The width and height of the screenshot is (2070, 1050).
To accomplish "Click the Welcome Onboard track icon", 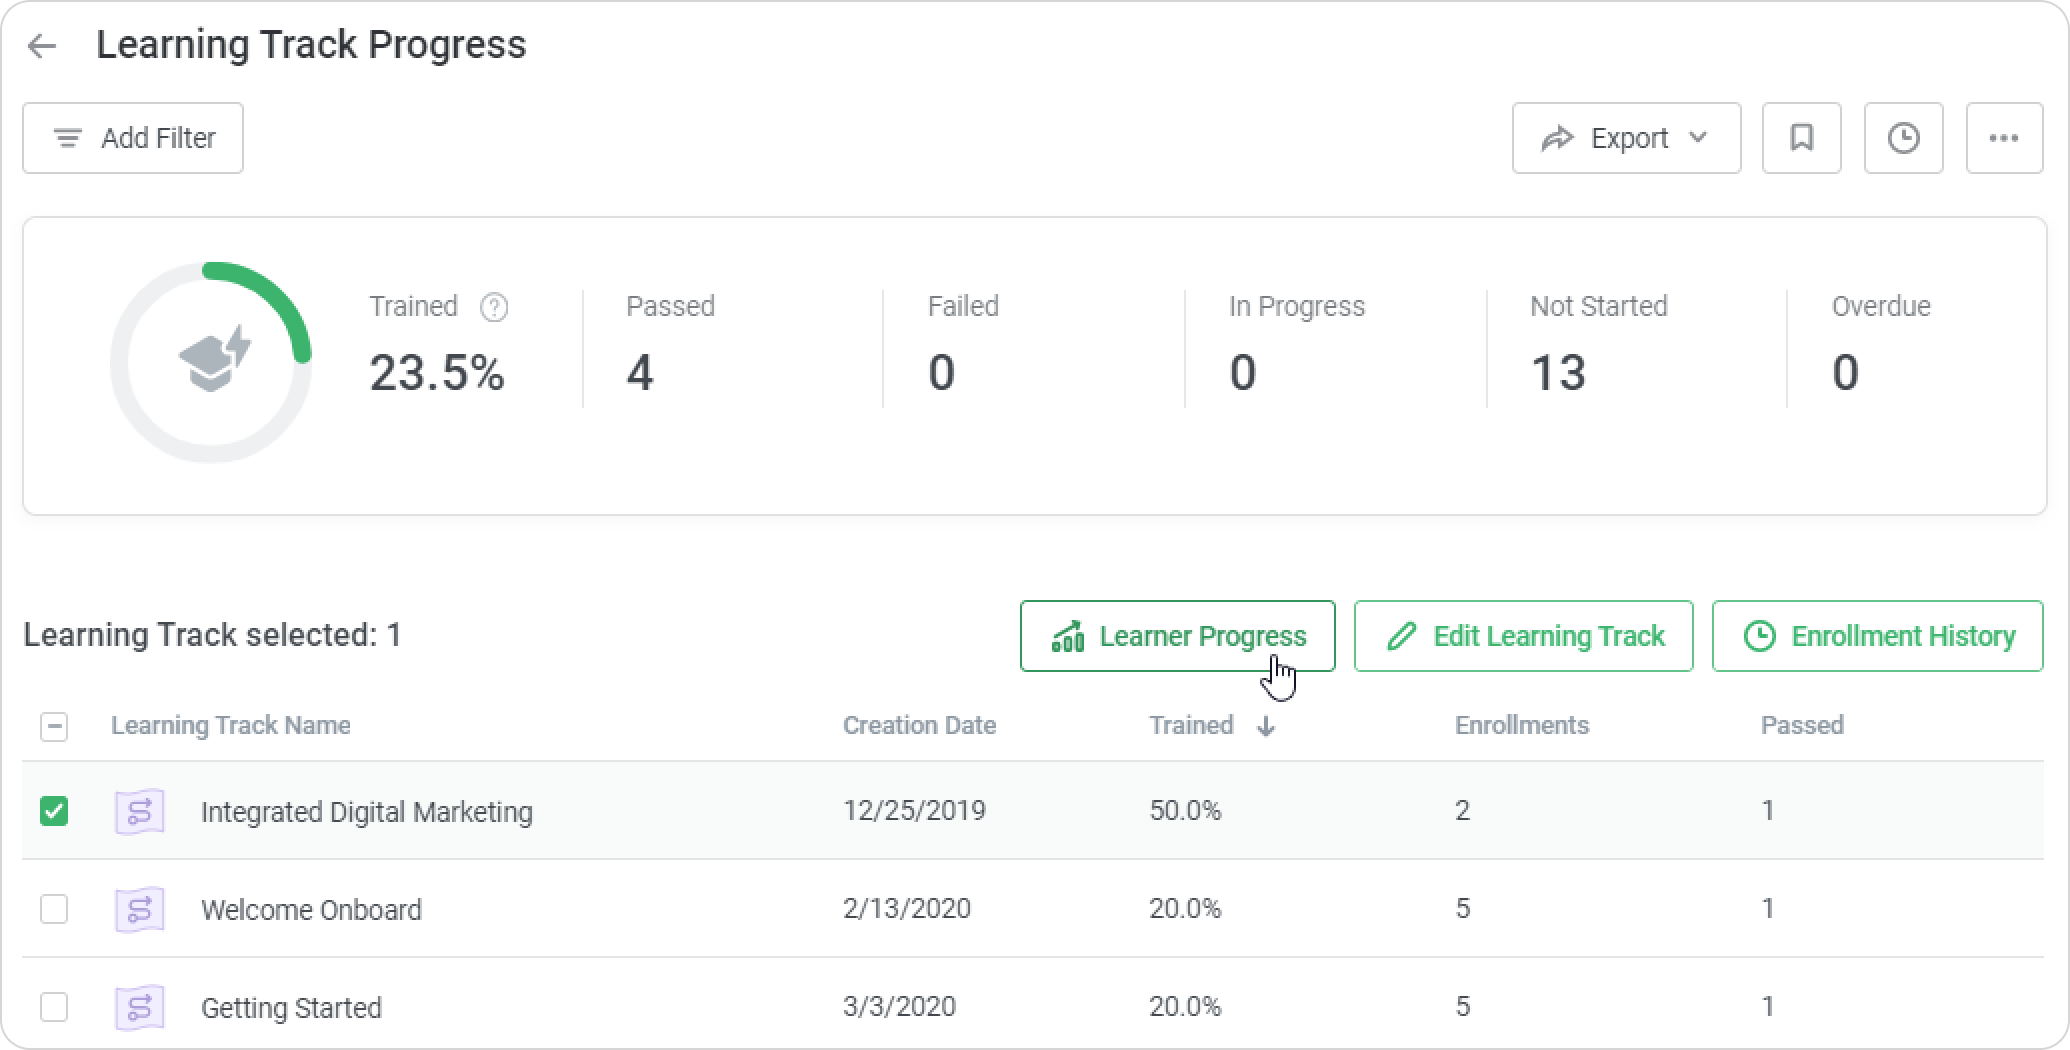I will tap(140, 909).
